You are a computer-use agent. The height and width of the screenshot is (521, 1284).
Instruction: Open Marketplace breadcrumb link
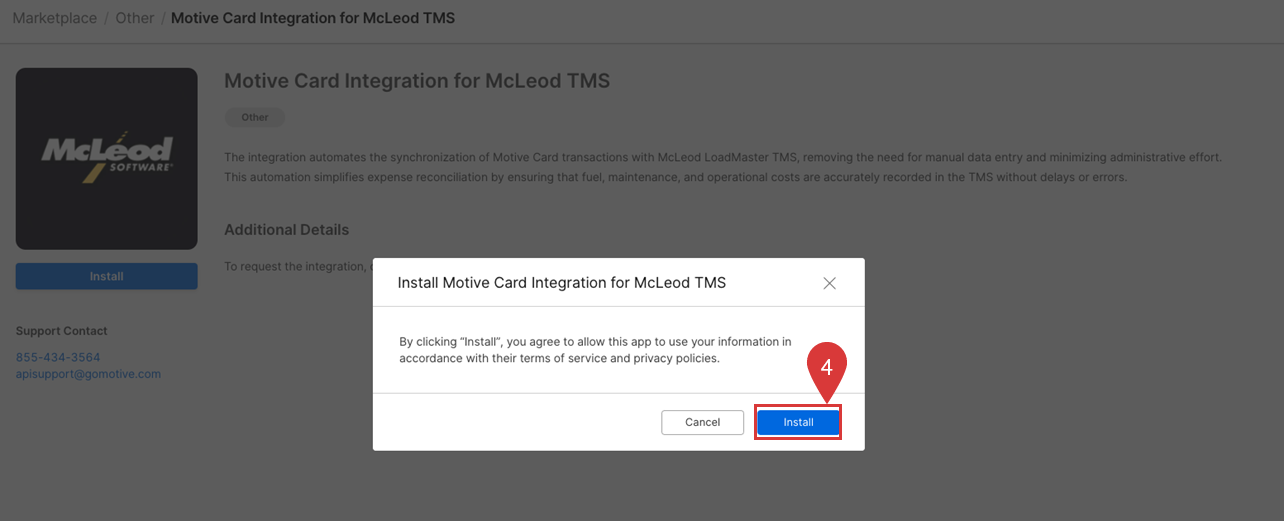click(x=55, y=18)
